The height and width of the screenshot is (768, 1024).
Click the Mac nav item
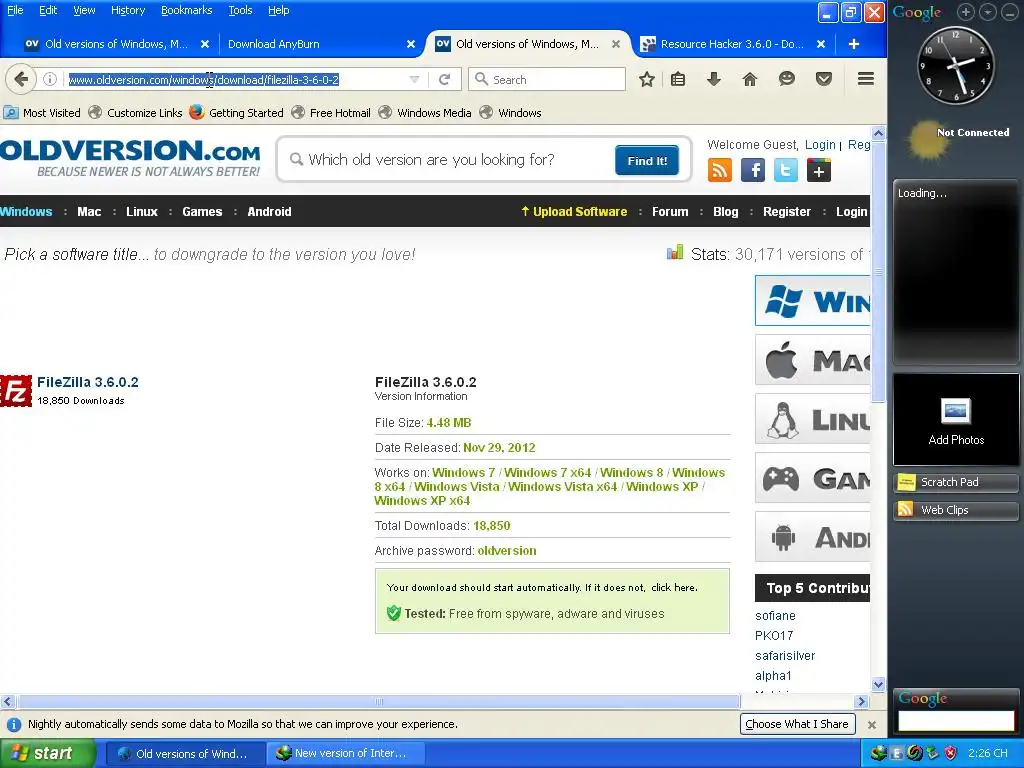click(89, 212)
